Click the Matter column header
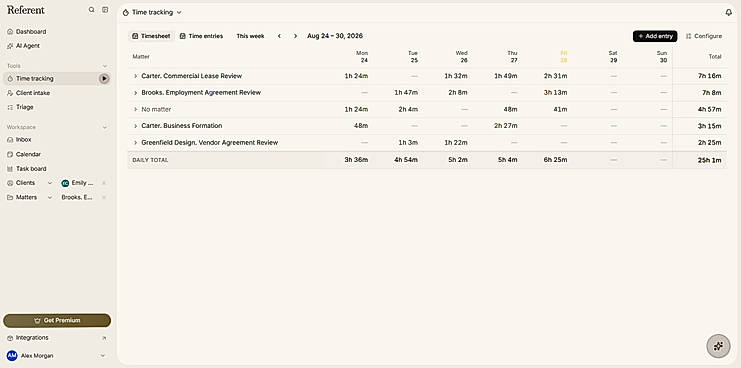741x368 pixels. click(x=141, y=57)
